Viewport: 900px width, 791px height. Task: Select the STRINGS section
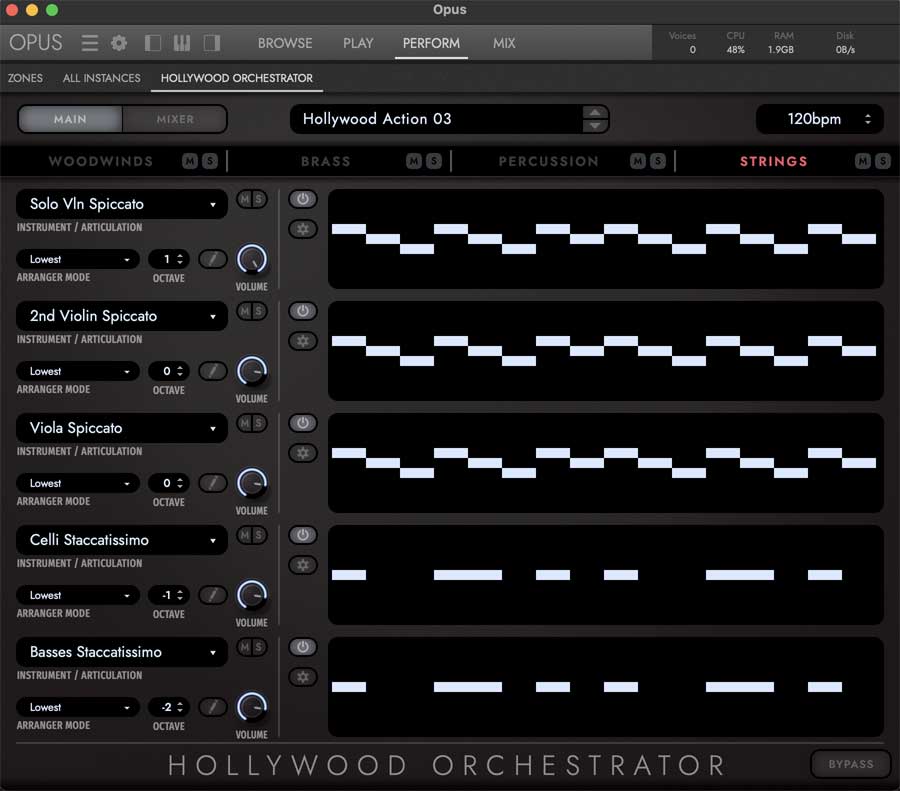tap(773, 161)
